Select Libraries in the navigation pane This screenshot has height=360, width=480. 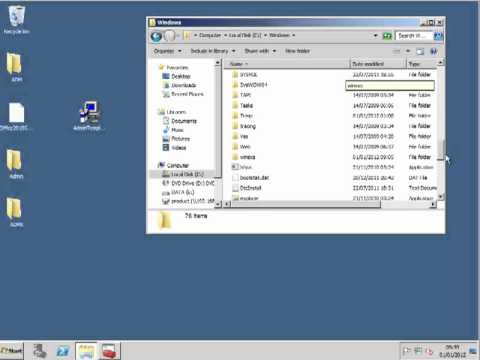pos(176,112)
